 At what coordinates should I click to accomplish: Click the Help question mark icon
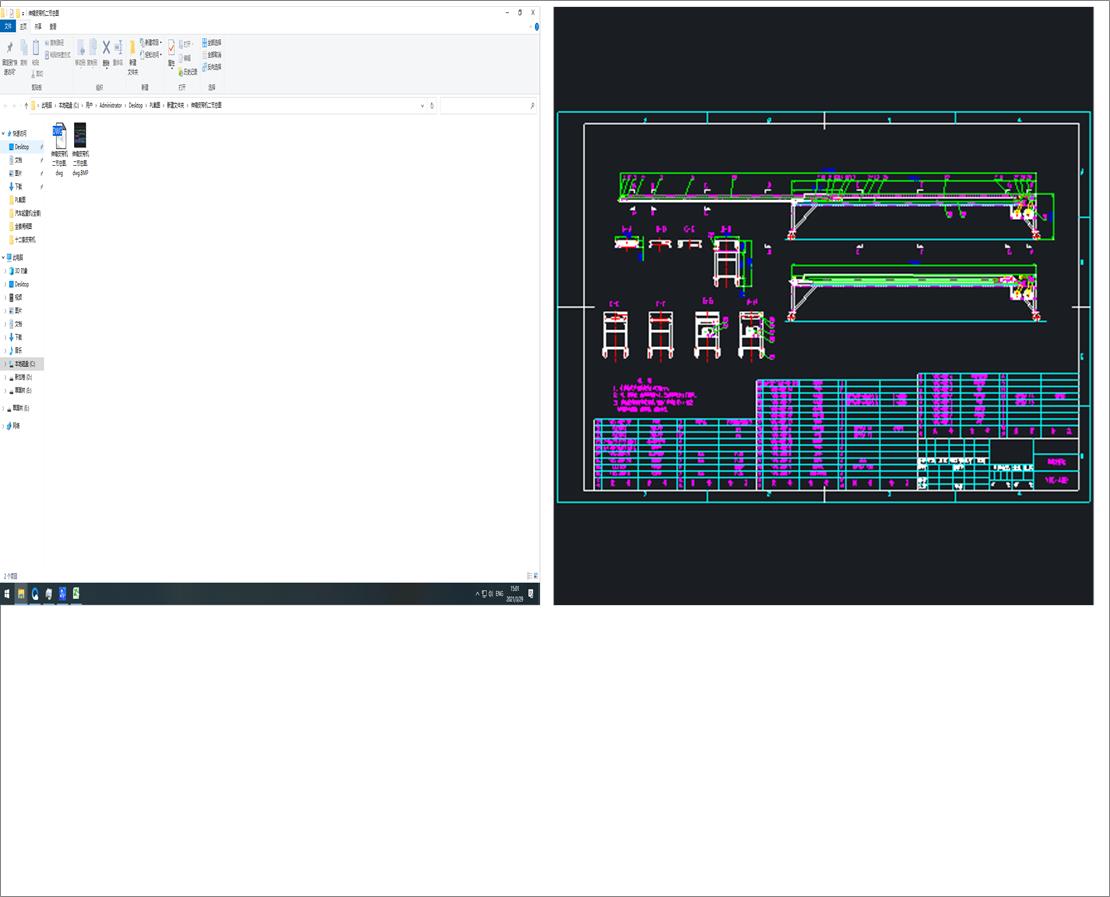(537, 27)
